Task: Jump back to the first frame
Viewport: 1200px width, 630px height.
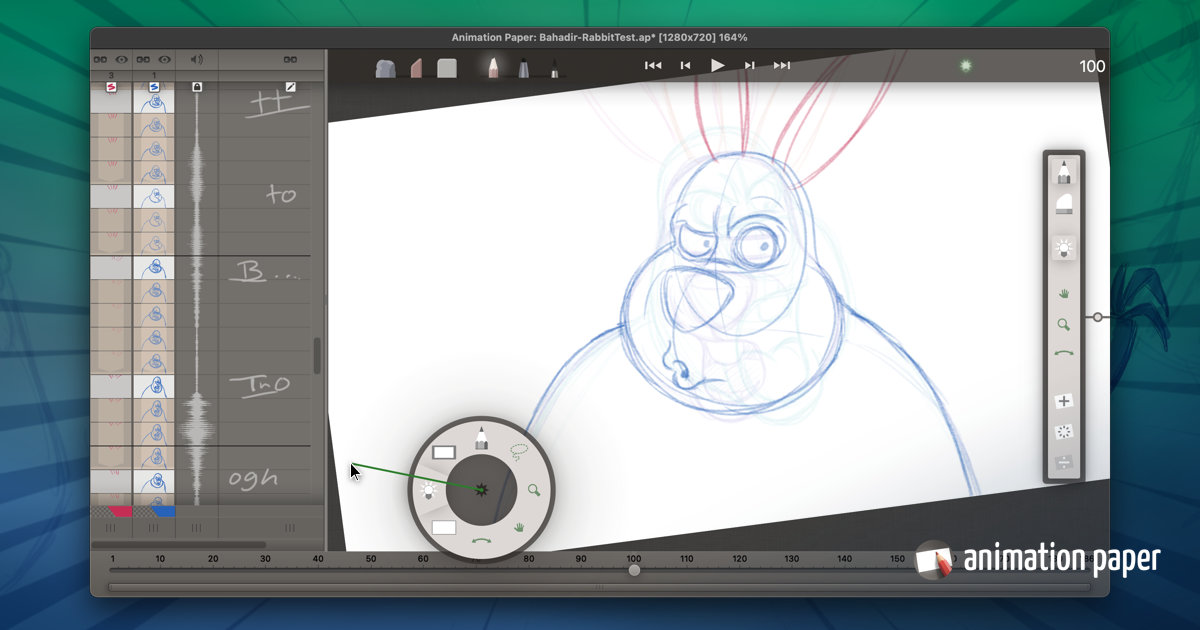Action: pyautogui.click(x=653, y=65)
